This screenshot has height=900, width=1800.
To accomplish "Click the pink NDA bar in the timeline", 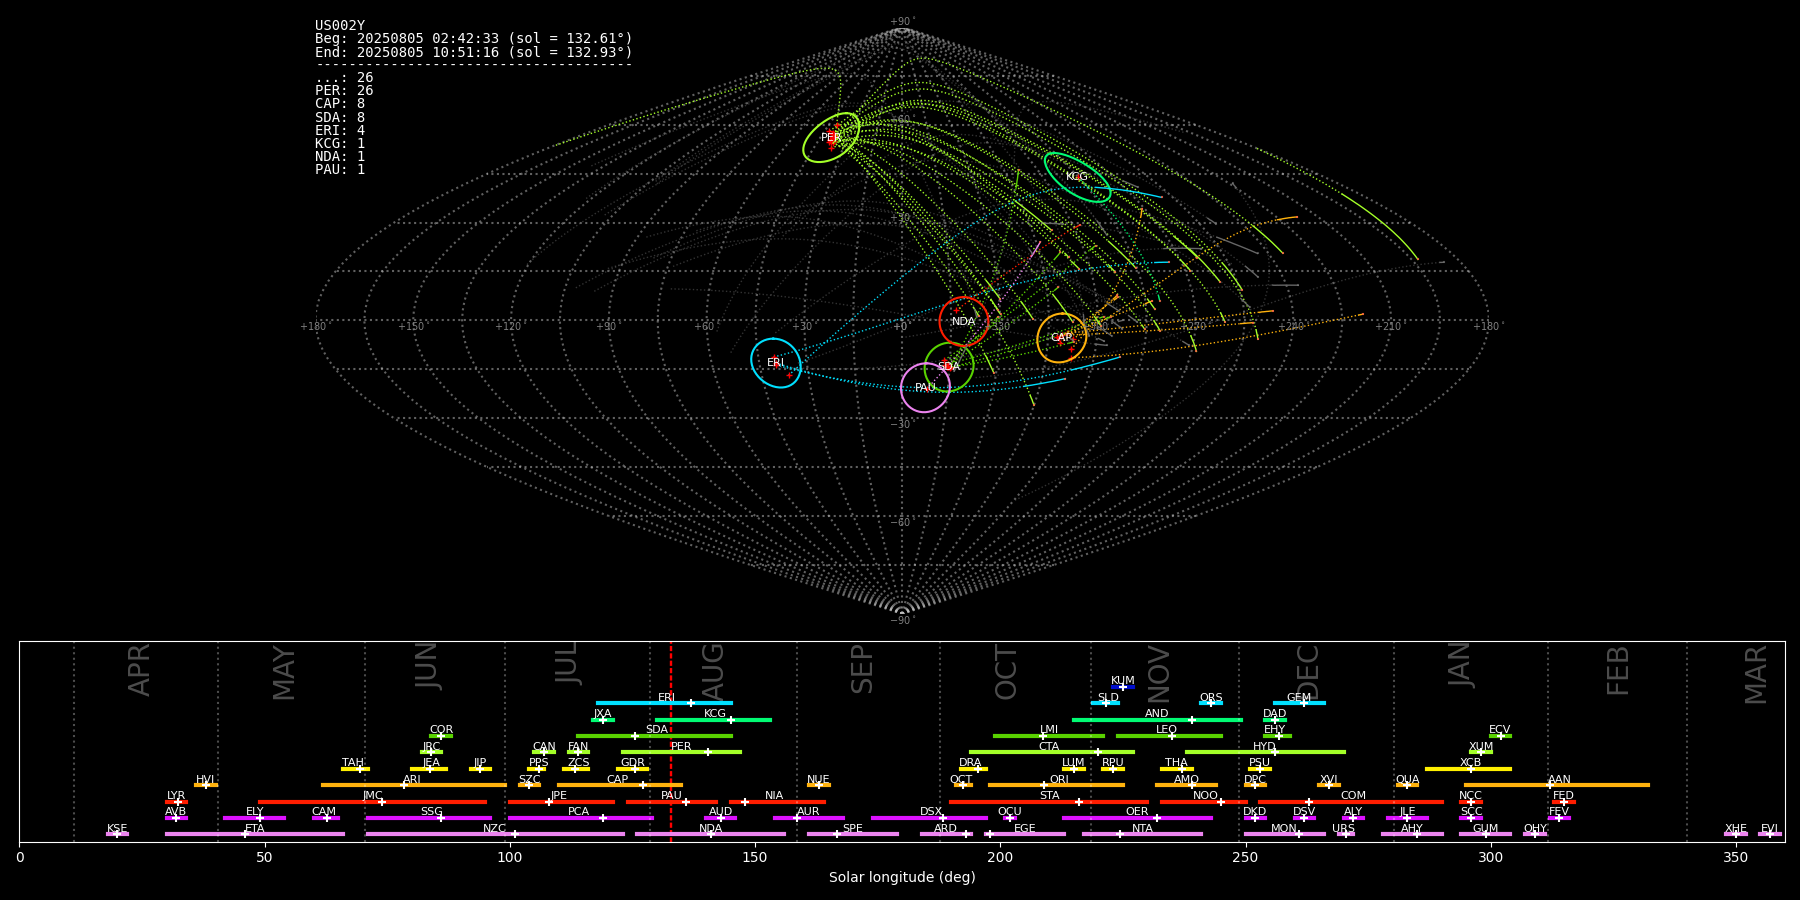I will (710, 834).
